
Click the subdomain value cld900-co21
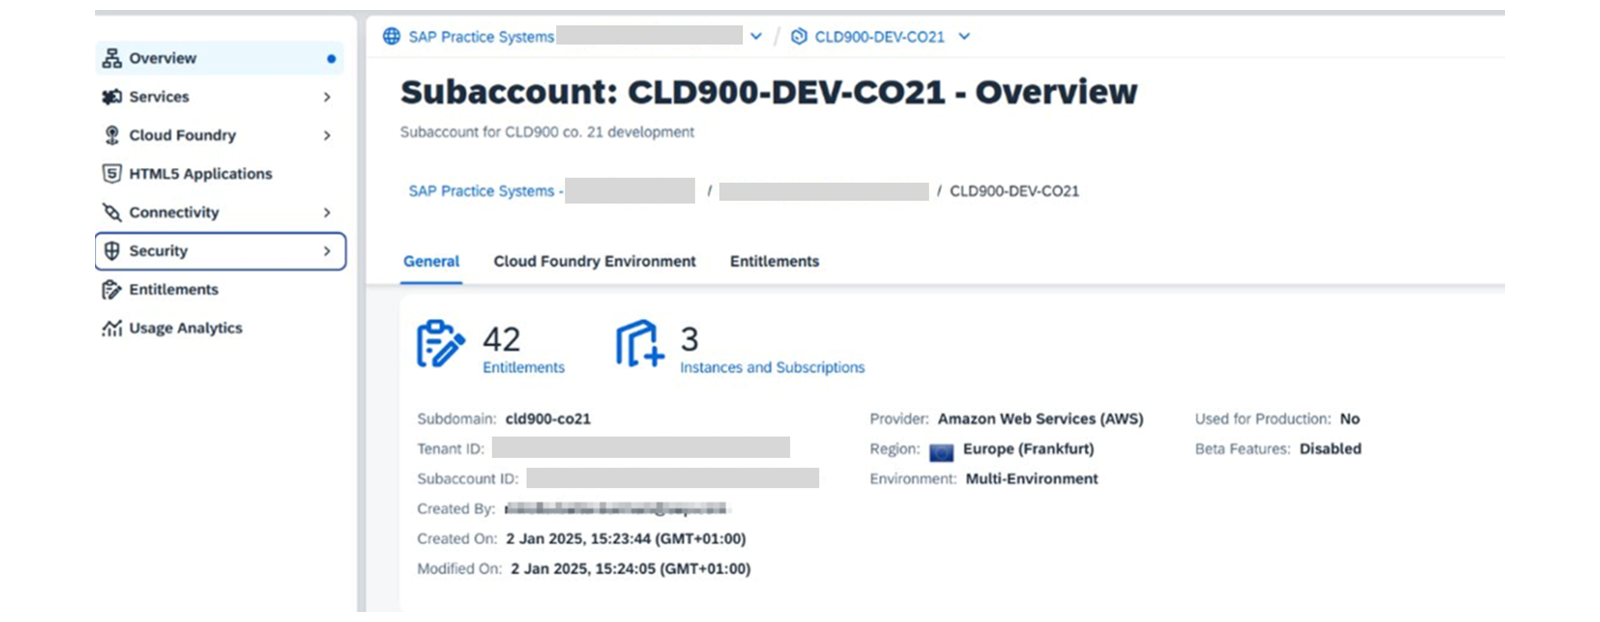[x=548, y=419]
